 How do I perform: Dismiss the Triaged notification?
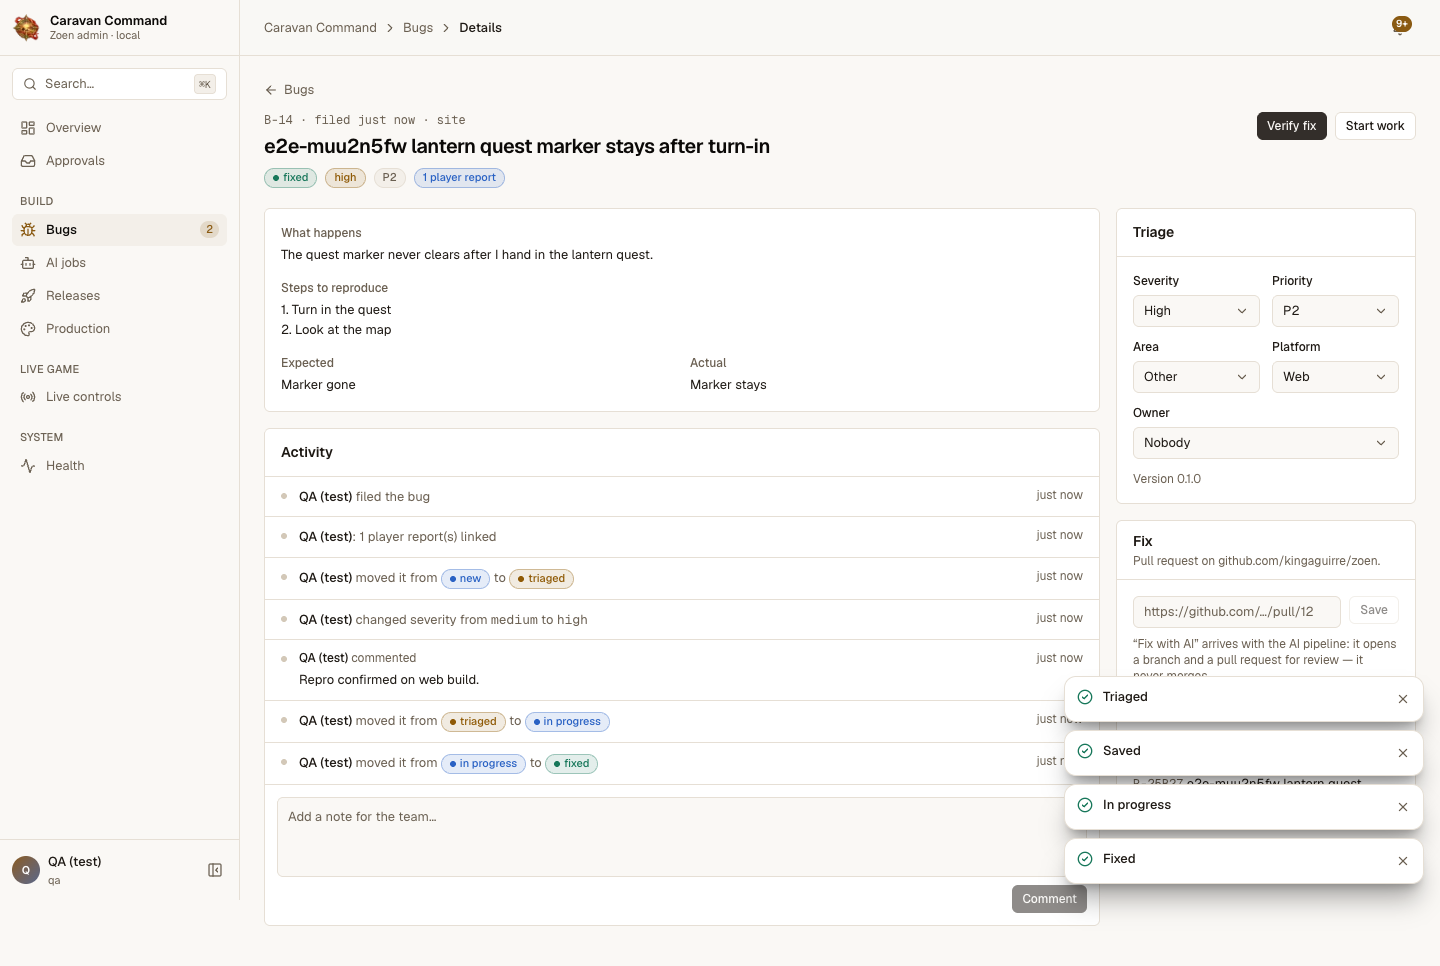pyautogui.click(x=1403, y=699)
